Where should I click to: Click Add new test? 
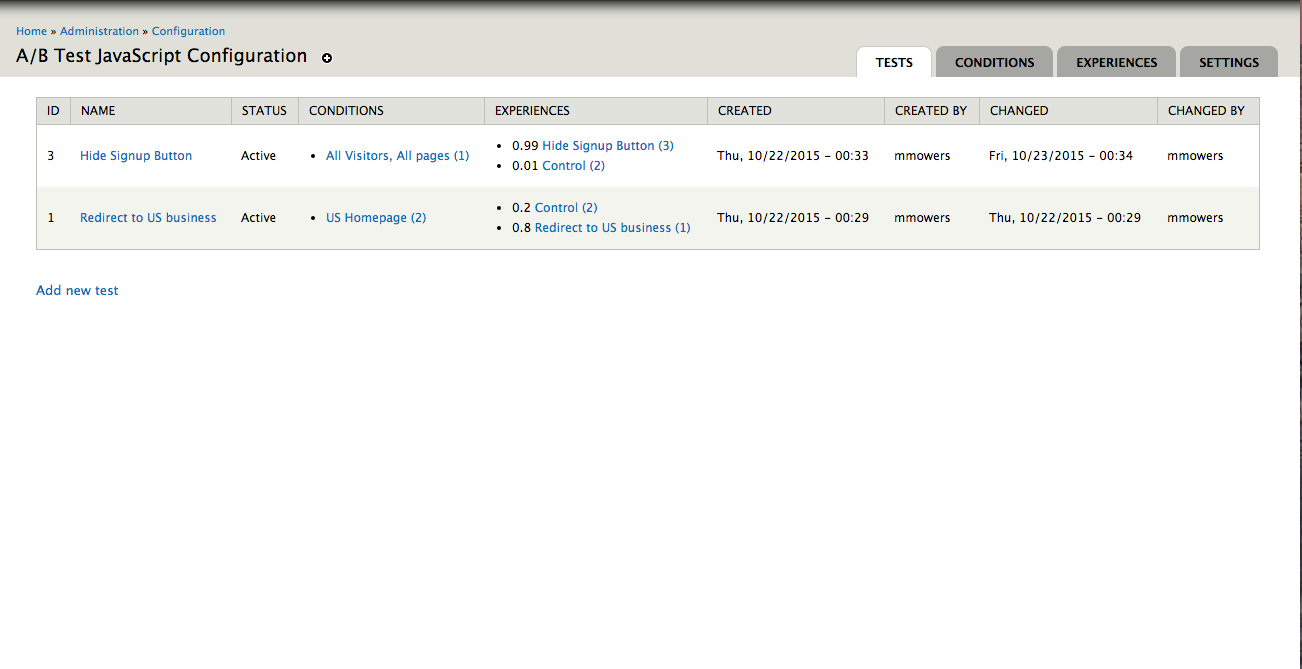[x=77, y=290]
